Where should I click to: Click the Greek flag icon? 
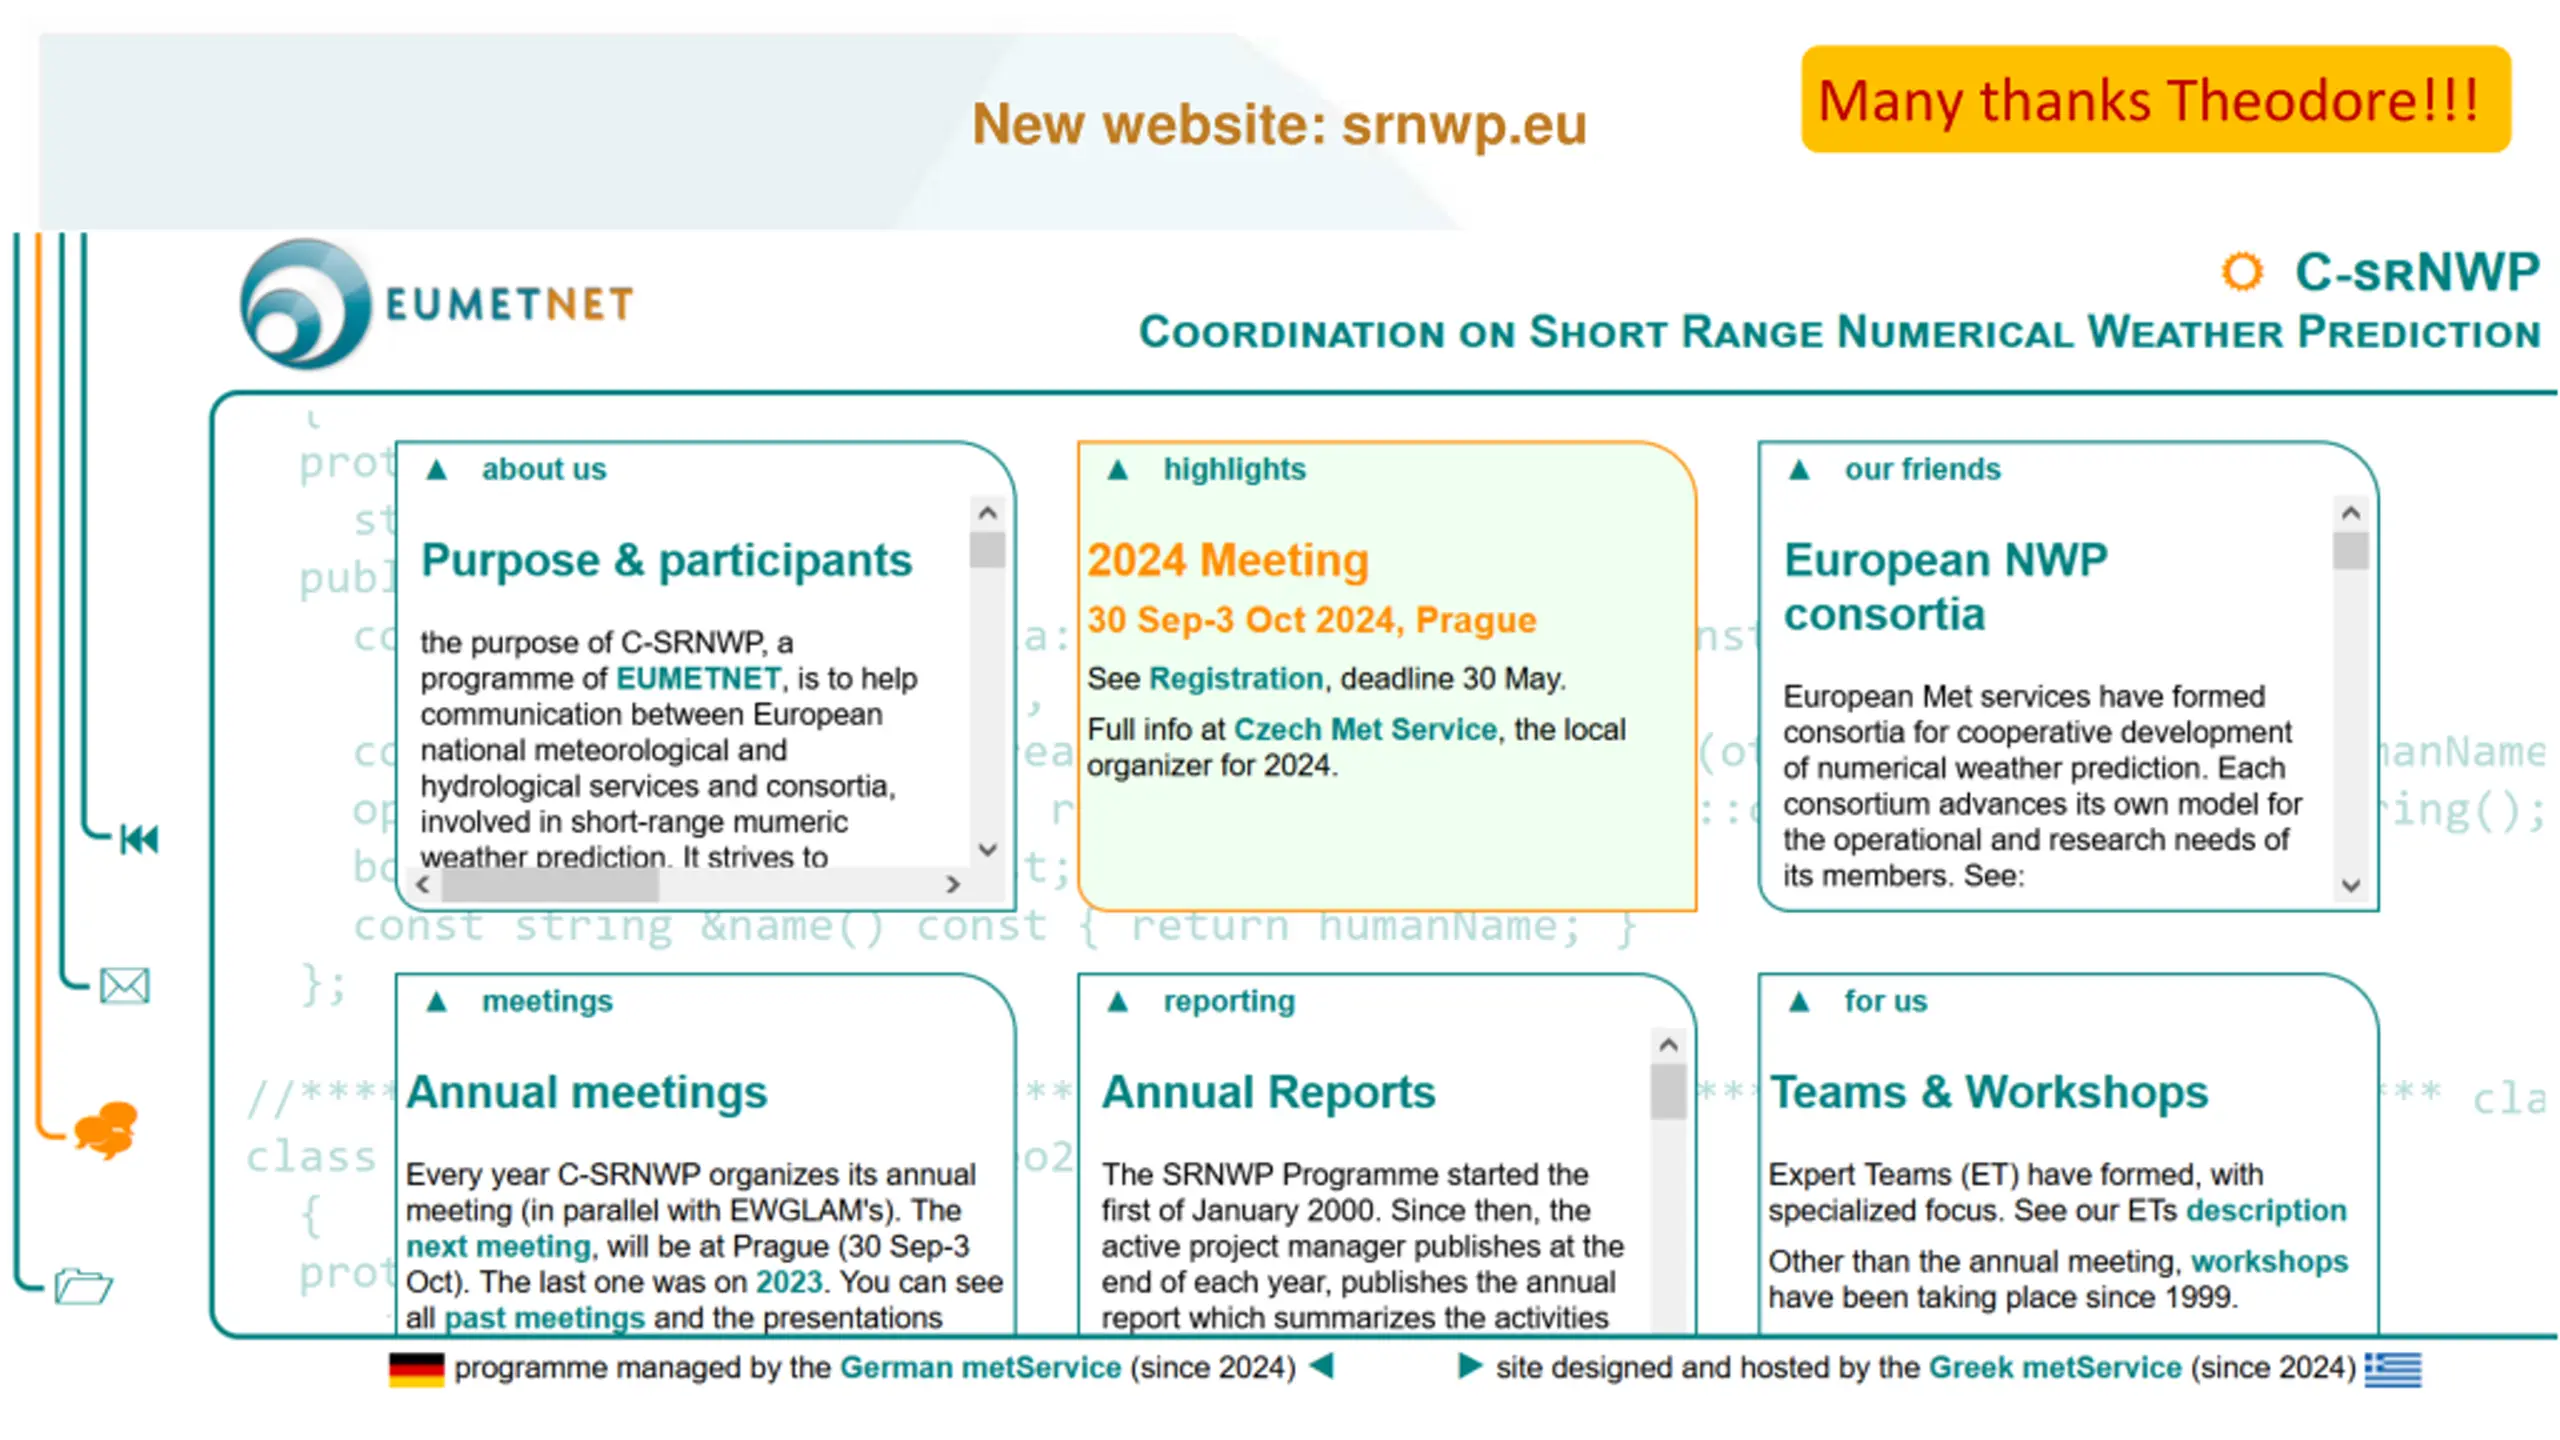coord(2392,1369)
